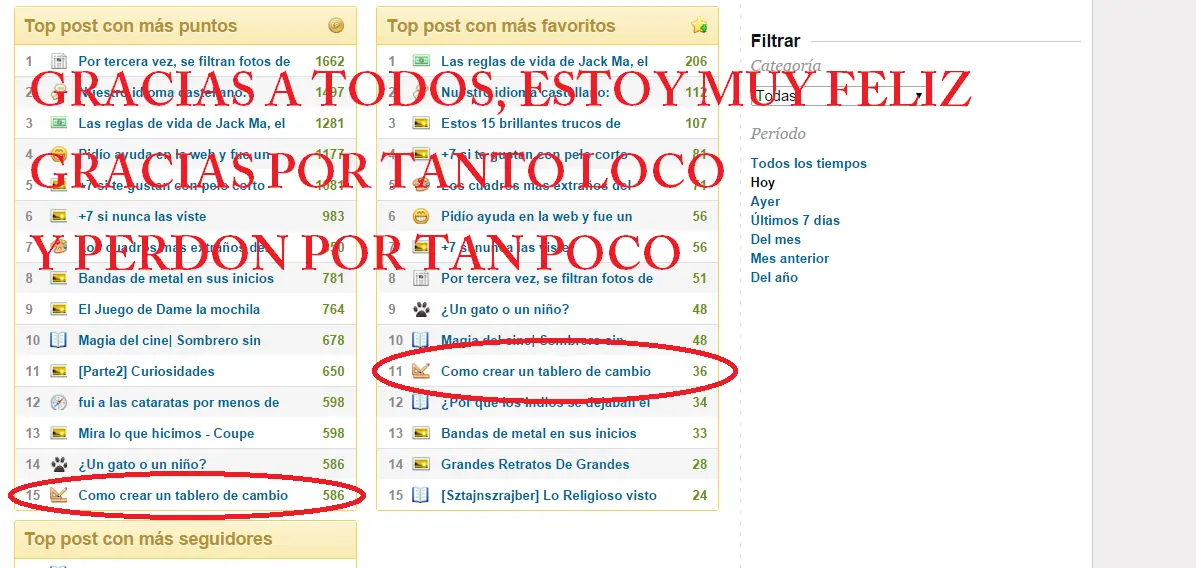Click the image icon beside 'Bandas de metal' in the puntos list
Screen dimensions: 1196x568
(x=59, y=278)
